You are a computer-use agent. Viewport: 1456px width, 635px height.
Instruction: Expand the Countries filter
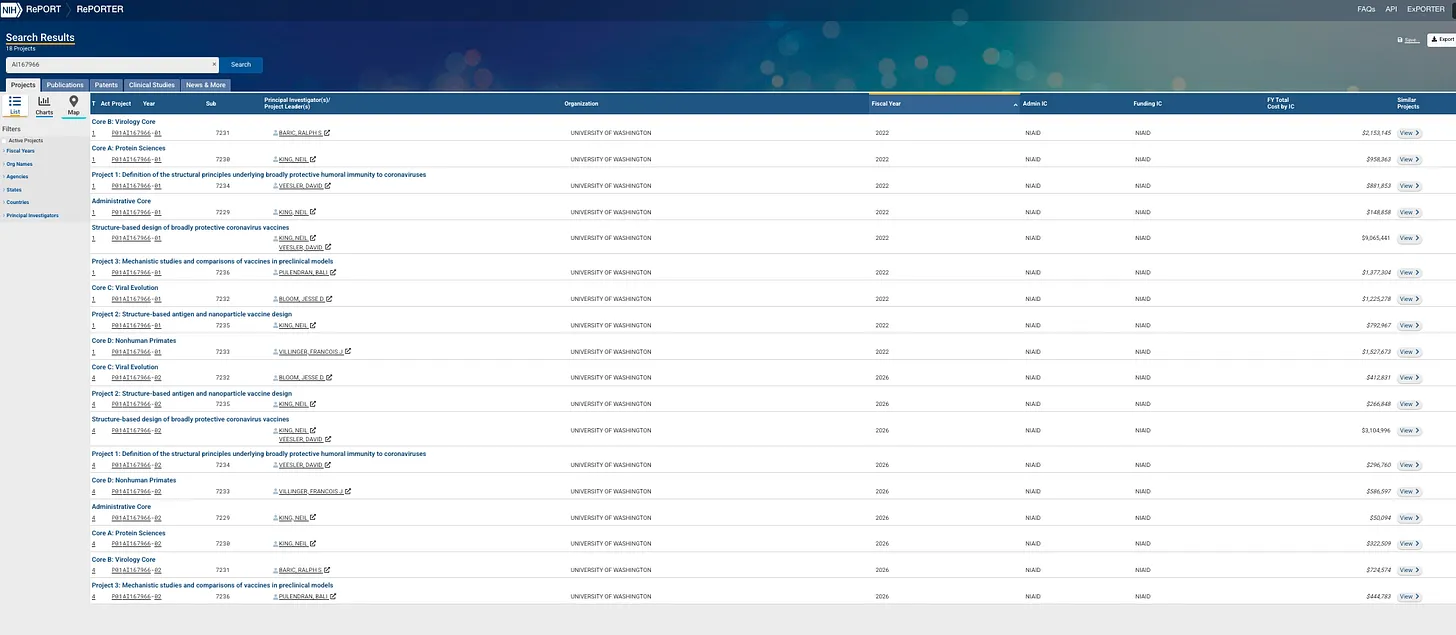(x=17, y=203)
